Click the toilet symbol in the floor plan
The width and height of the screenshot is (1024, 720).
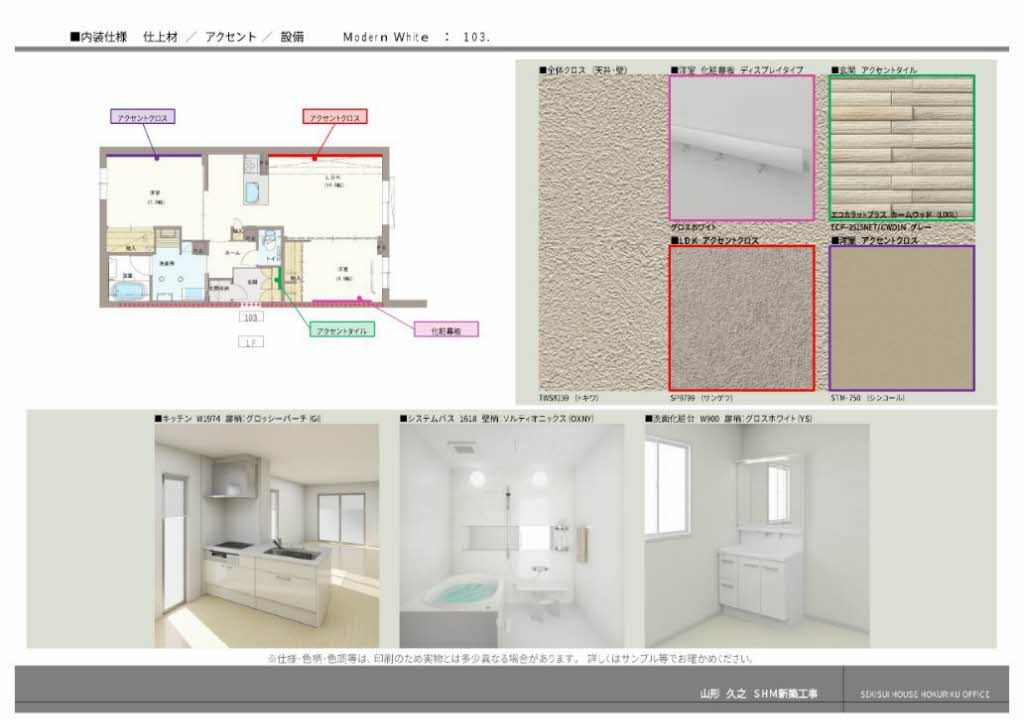pyautogui.click(x=267, y=242)
